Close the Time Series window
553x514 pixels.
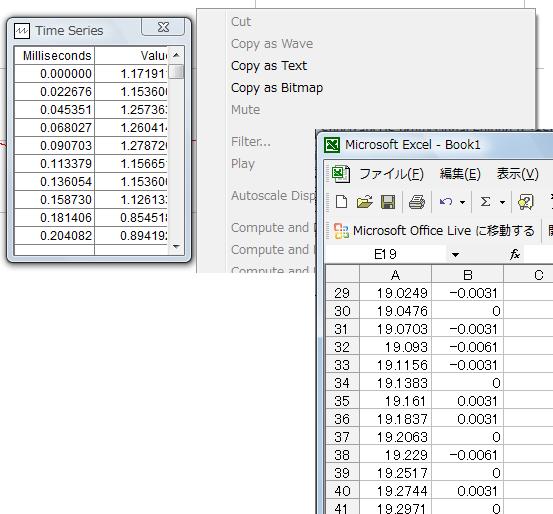pyautogui.click(x=163, y=27)
